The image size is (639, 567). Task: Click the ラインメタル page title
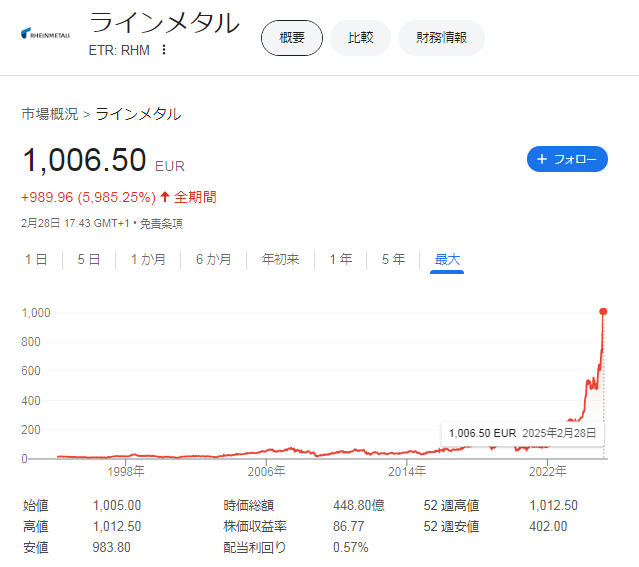coord(164,22)
